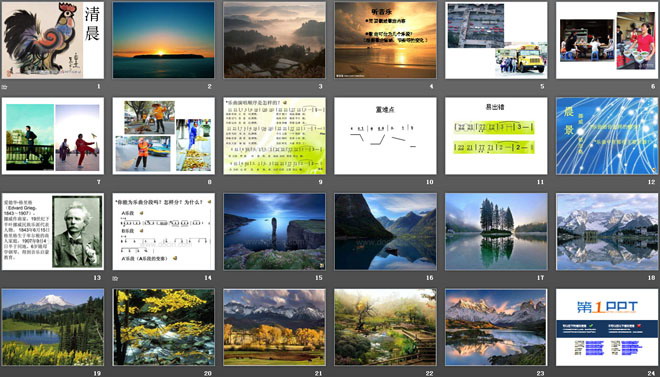Pick slide 9 with green music score
Image resolution: width=660 pixels, height=377 pixels.
point(274,136)
